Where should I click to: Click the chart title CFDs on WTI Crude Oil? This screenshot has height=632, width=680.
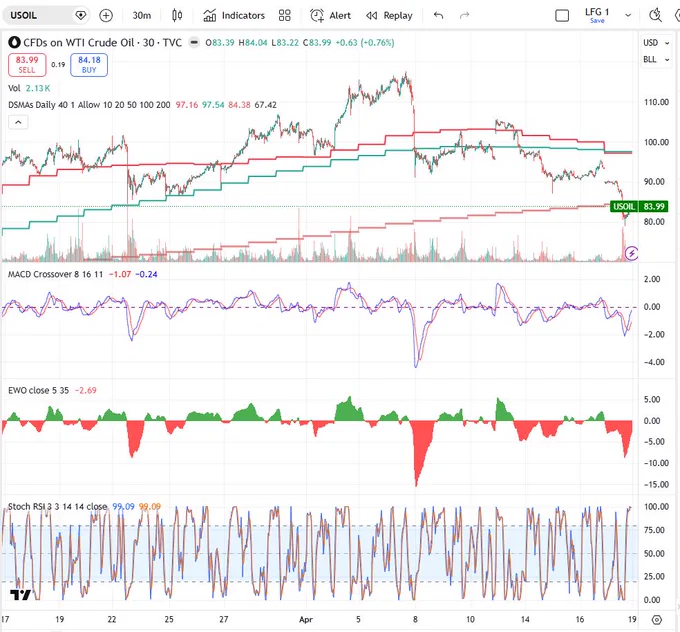[78, 43]
